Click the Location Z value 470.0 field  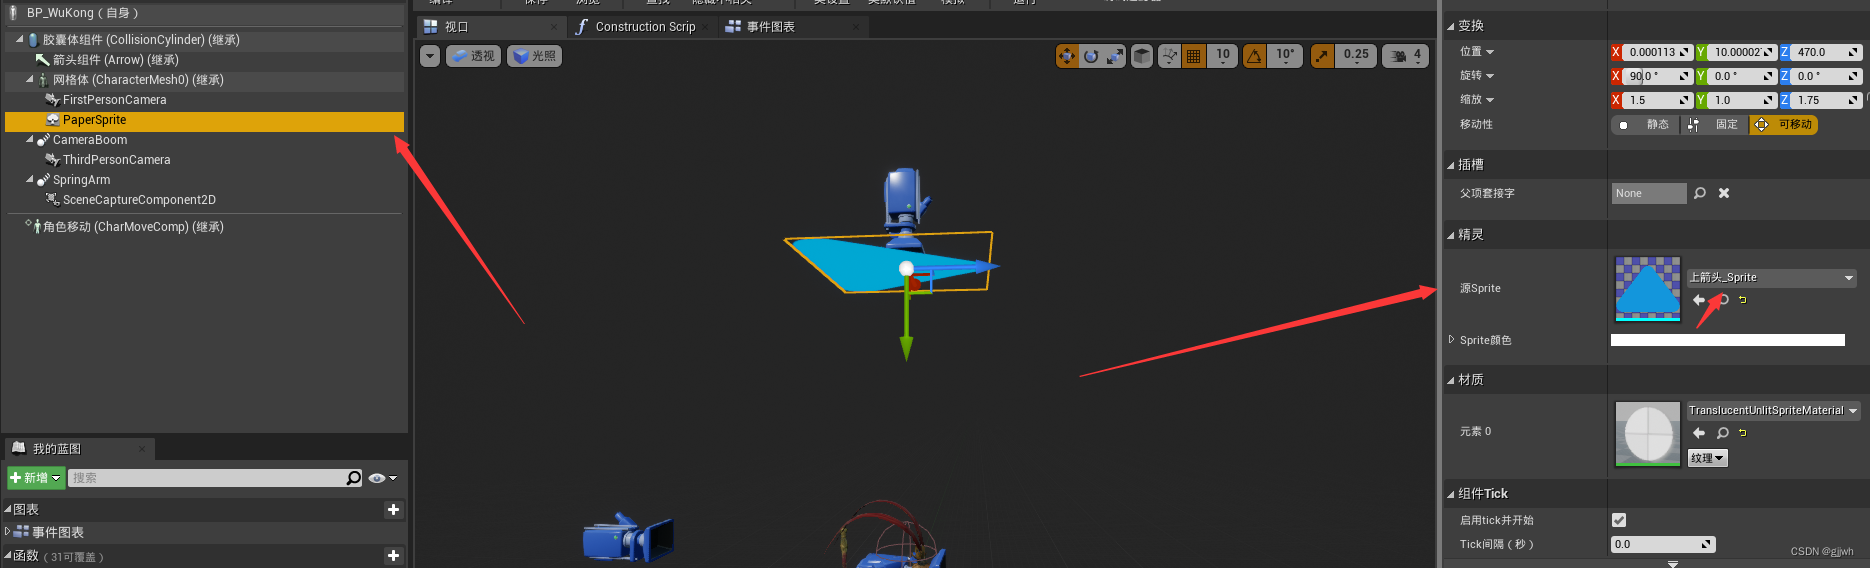[1825, 52]
